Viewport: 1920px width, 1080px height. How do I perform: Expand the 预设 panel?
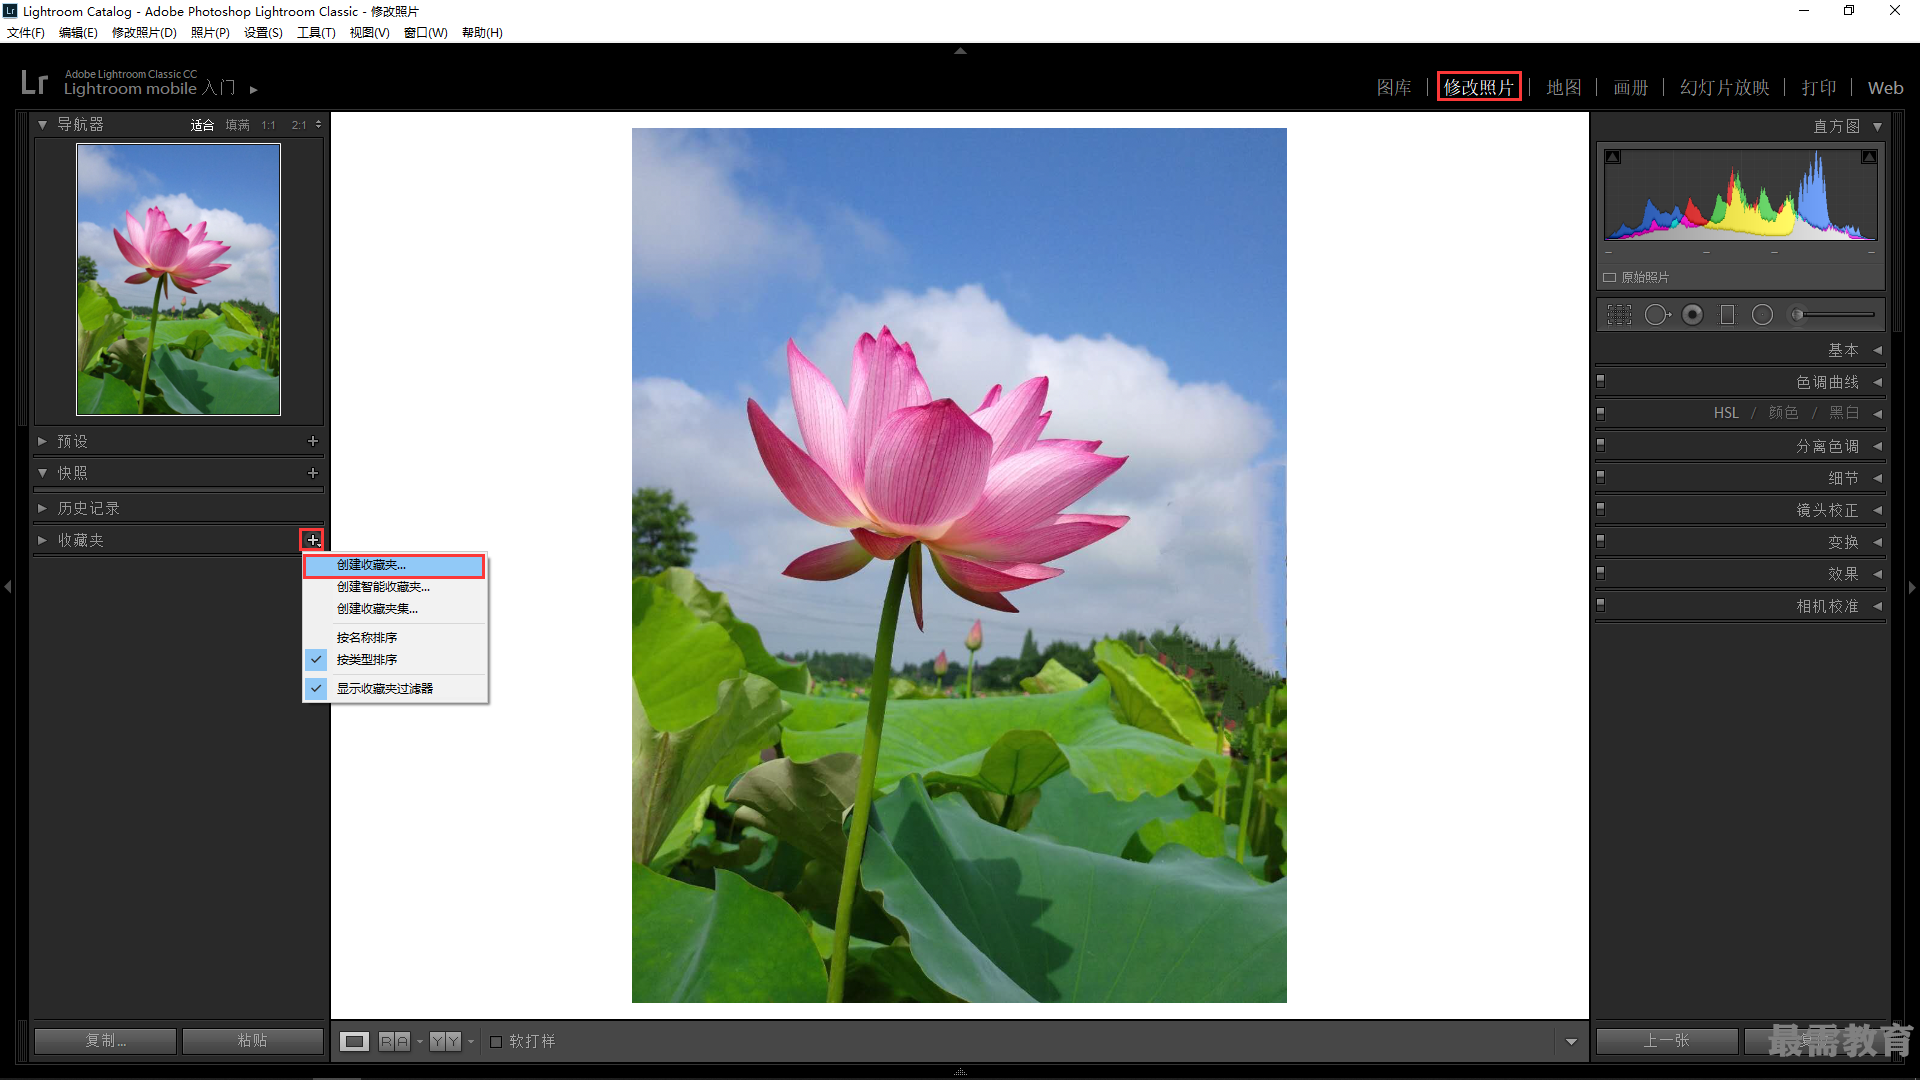pyautogui.click(x=42, y=441)
